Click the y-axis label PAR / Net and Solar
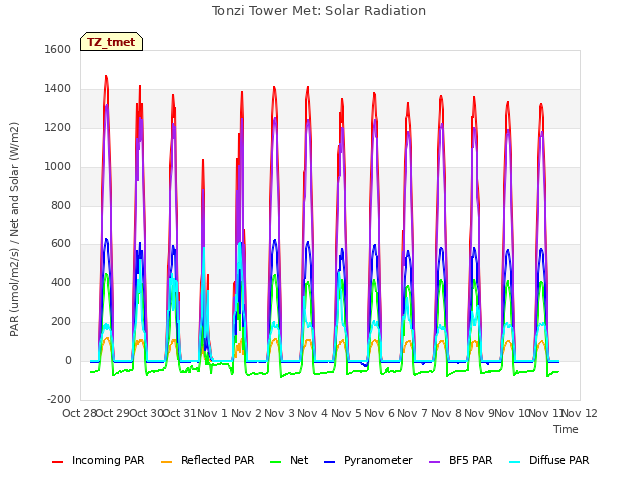 coord(14,229)
